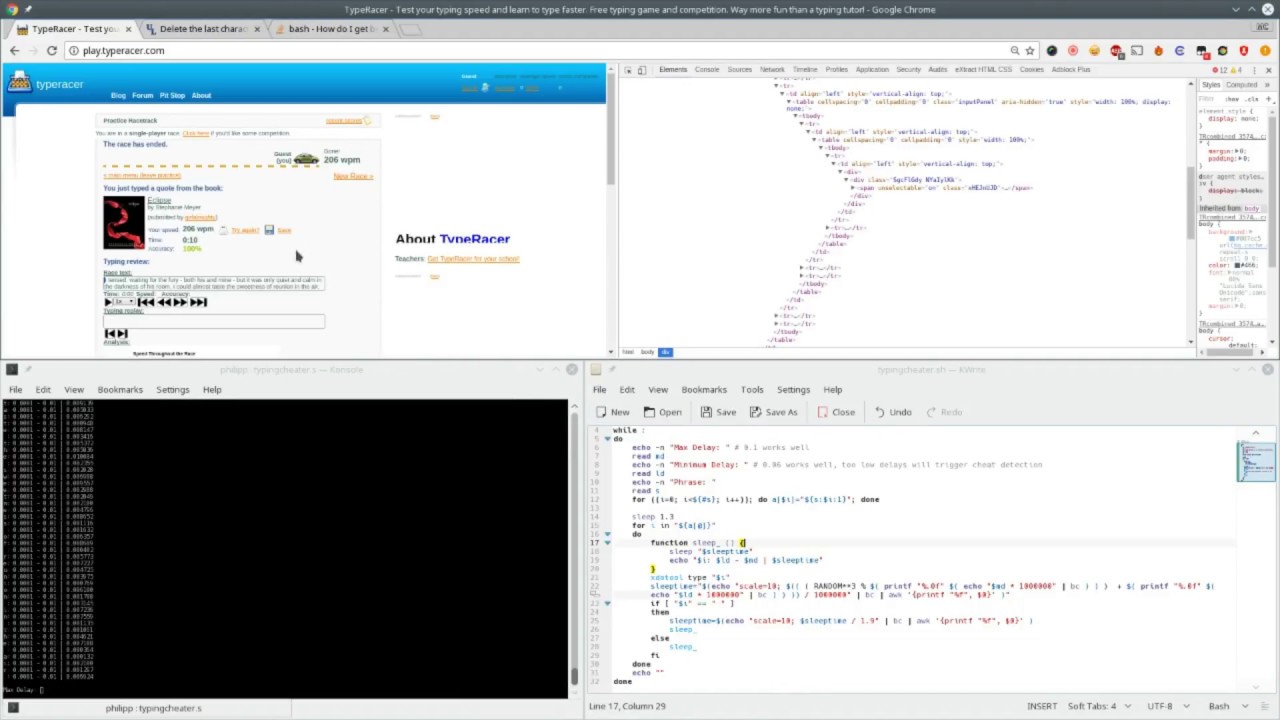Go back in Chrome browser history
This screenshot has width=1280, height=720.
[x=14, y=50]
